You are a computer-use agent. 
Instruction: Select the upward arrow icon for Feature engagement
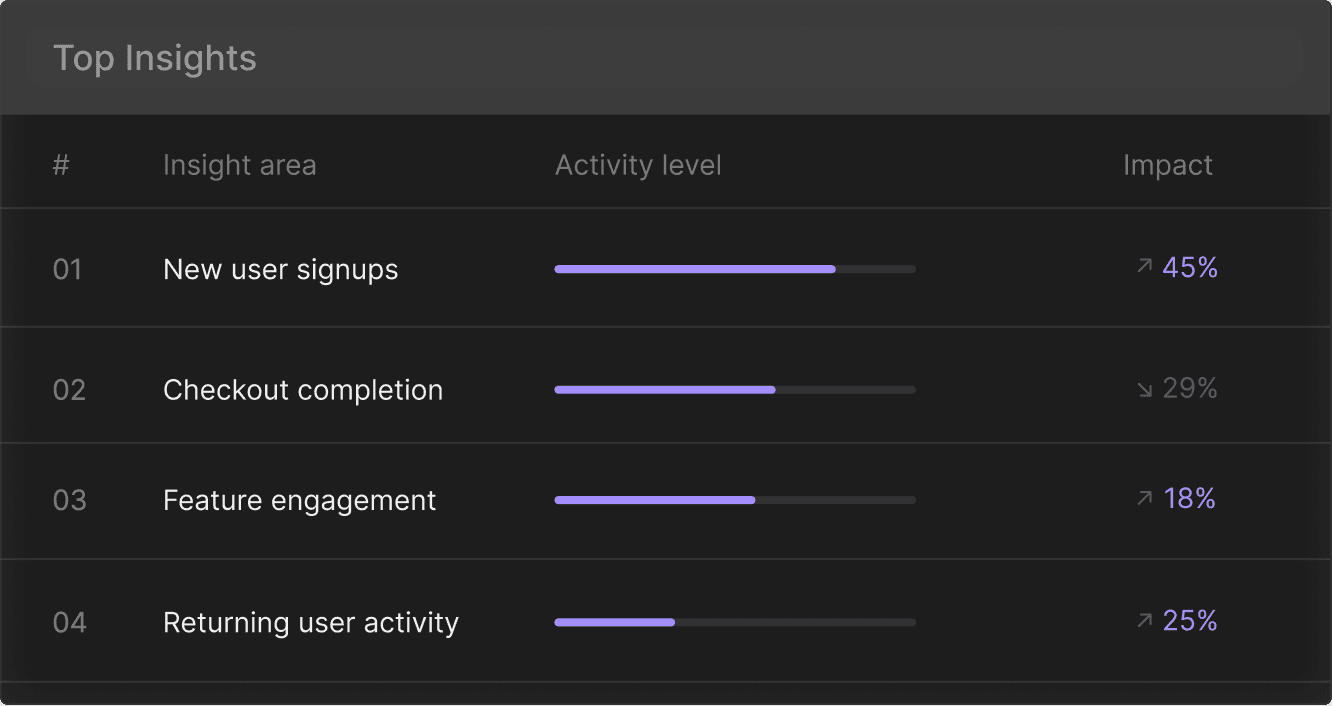1144,498
